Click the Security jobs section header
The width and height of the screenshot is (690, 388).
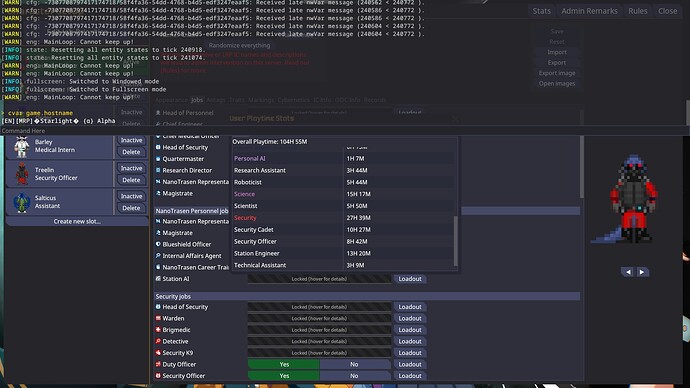[367, 296]
